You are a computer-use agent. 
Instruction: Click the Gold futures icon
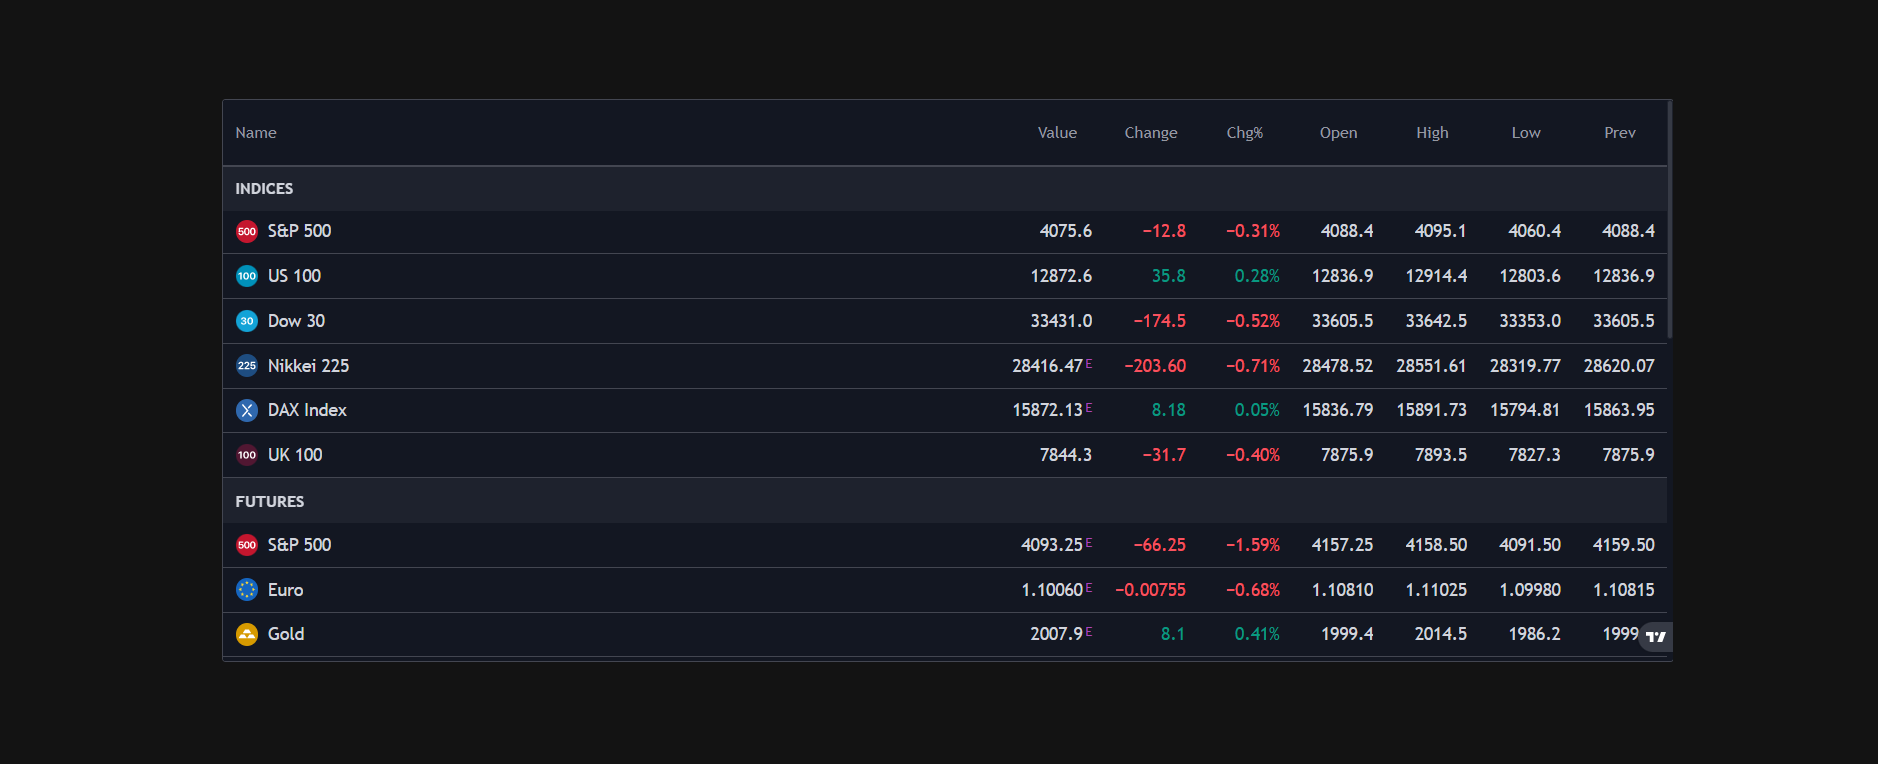pos(247,634)
